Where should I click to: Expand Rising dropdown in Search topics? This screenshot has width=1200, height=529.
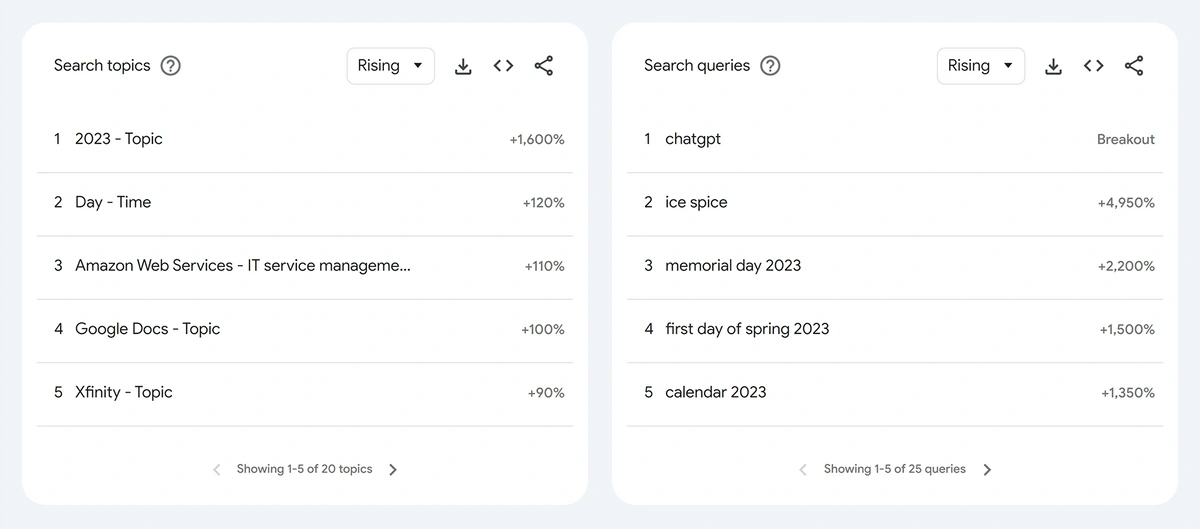pyautogui.click(x=391, y=66)
